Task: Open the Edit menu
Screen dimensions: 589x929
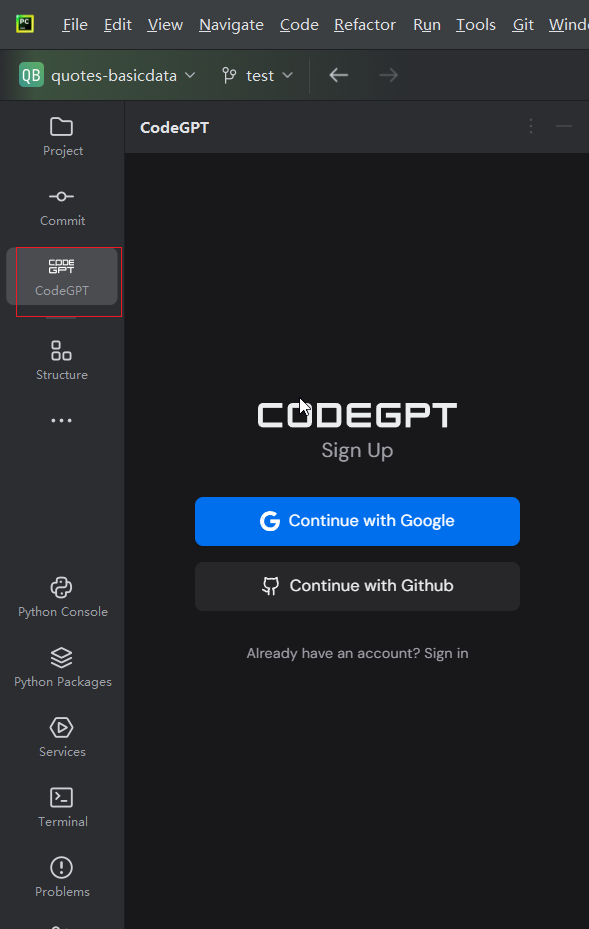Action: [x=118, y=25]
